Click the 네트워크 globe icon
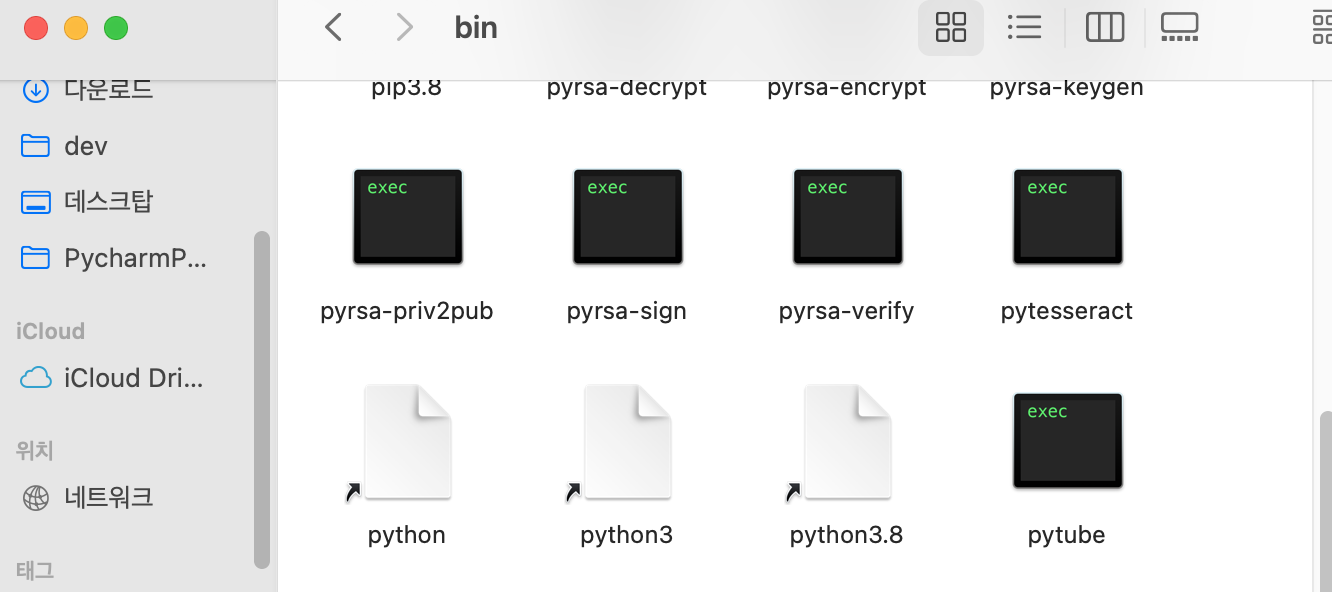The image size is (1332, 592). [x=36, y=497]
